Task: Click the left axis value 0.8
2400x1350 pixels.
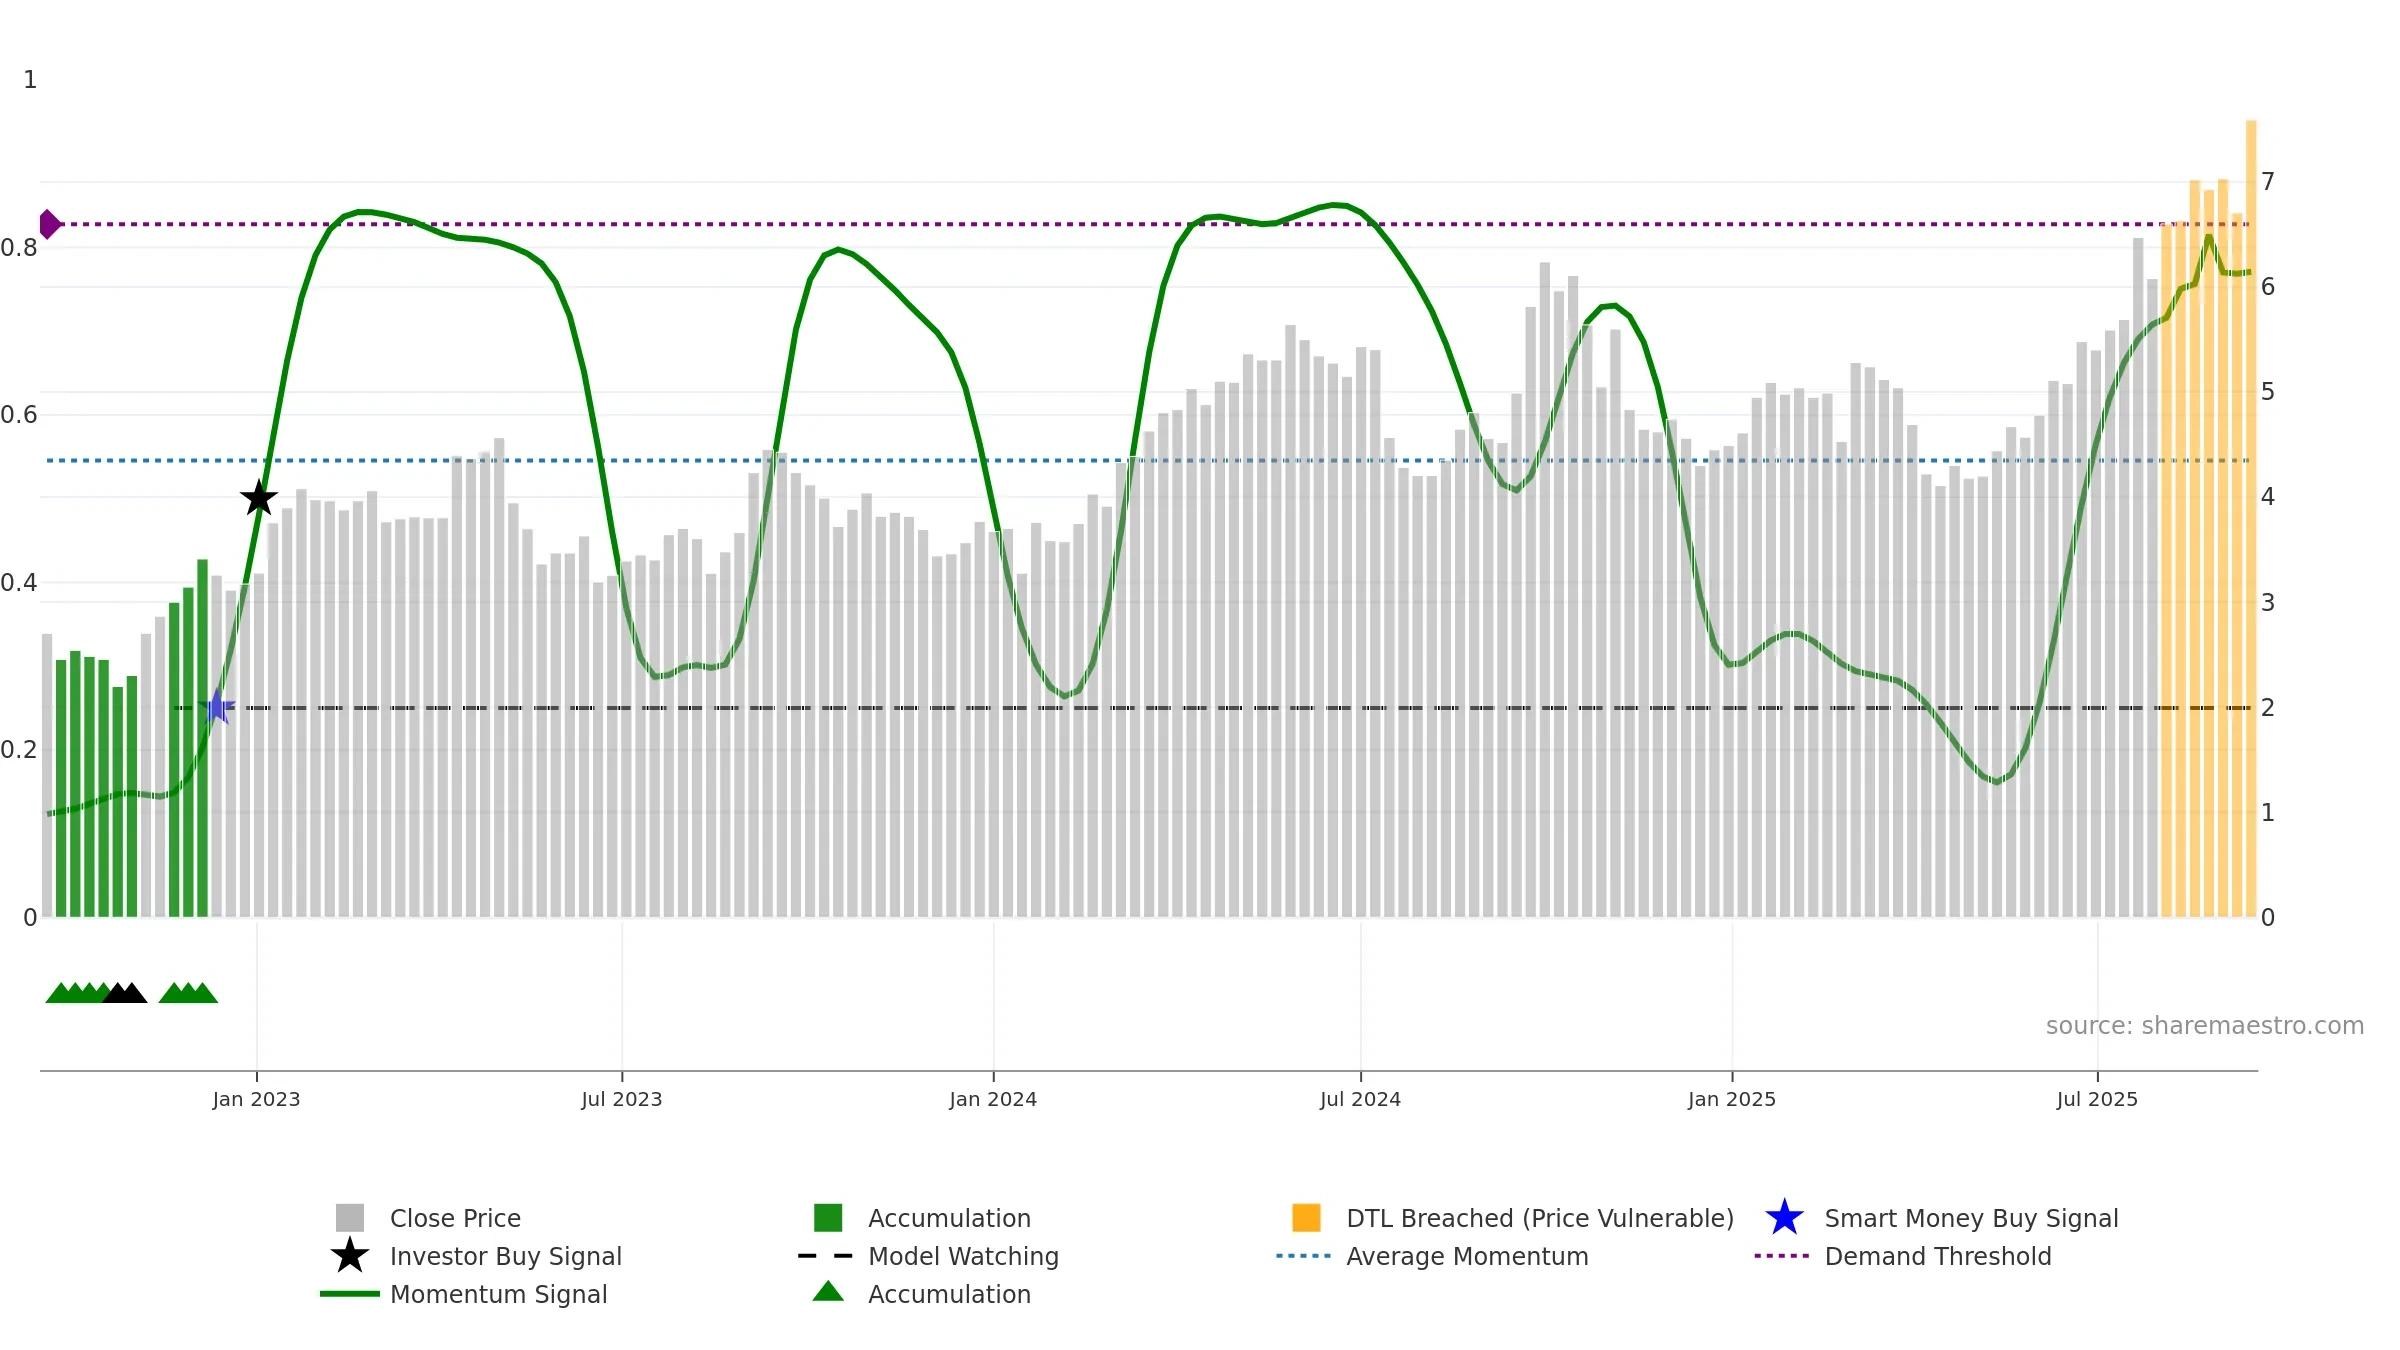Action: (x=19, y=248)
